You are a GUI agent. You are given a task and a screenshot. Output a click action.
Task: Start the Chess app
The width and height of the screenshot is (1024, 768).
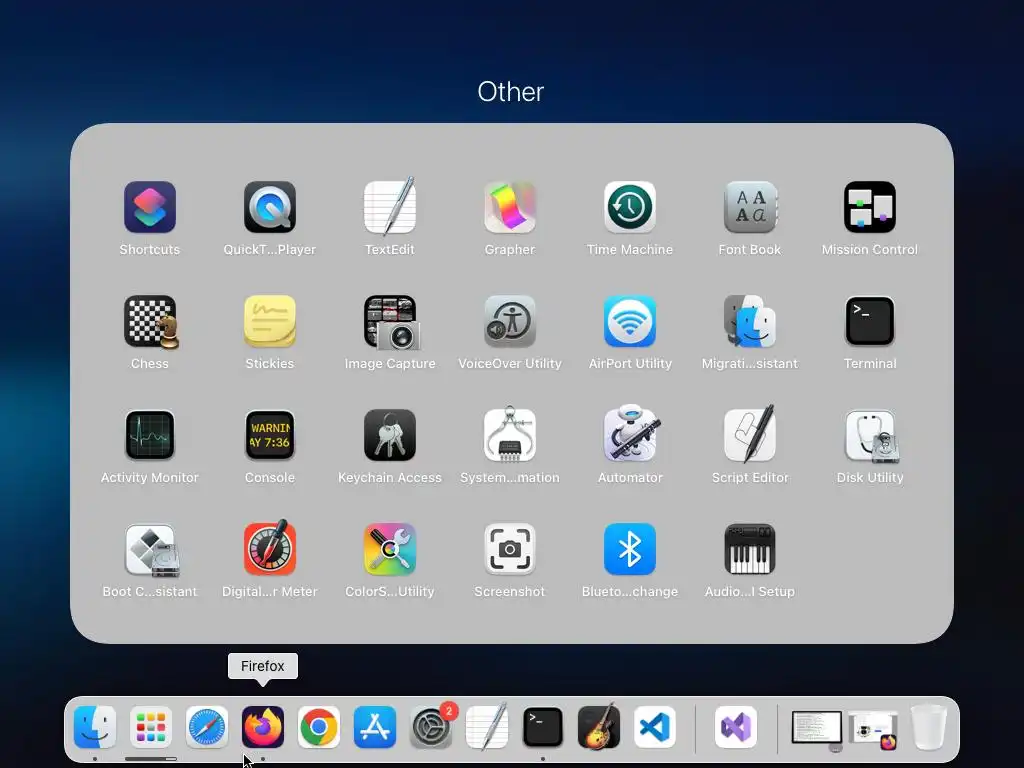coord(150,321)
